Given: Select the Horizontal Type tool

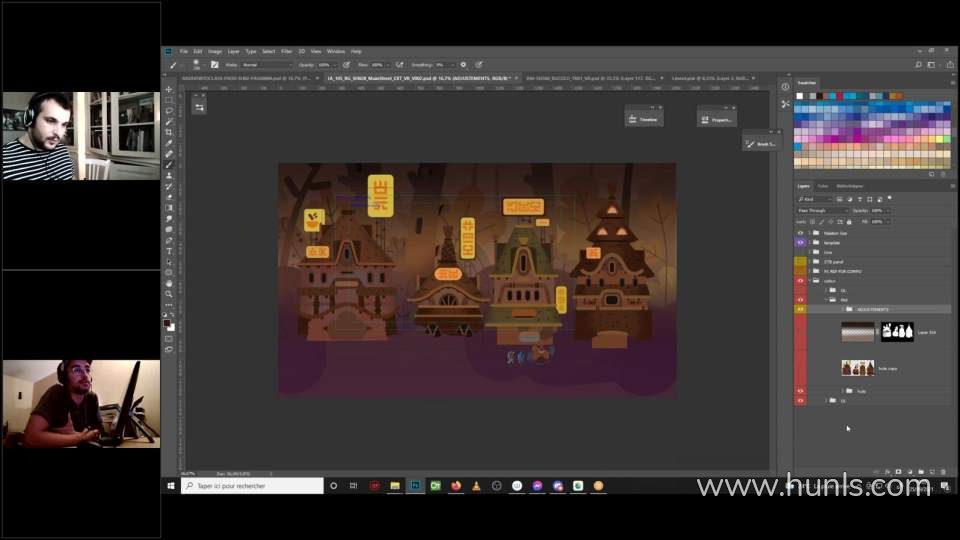Looking at the screenshot, I should [169, 252].
